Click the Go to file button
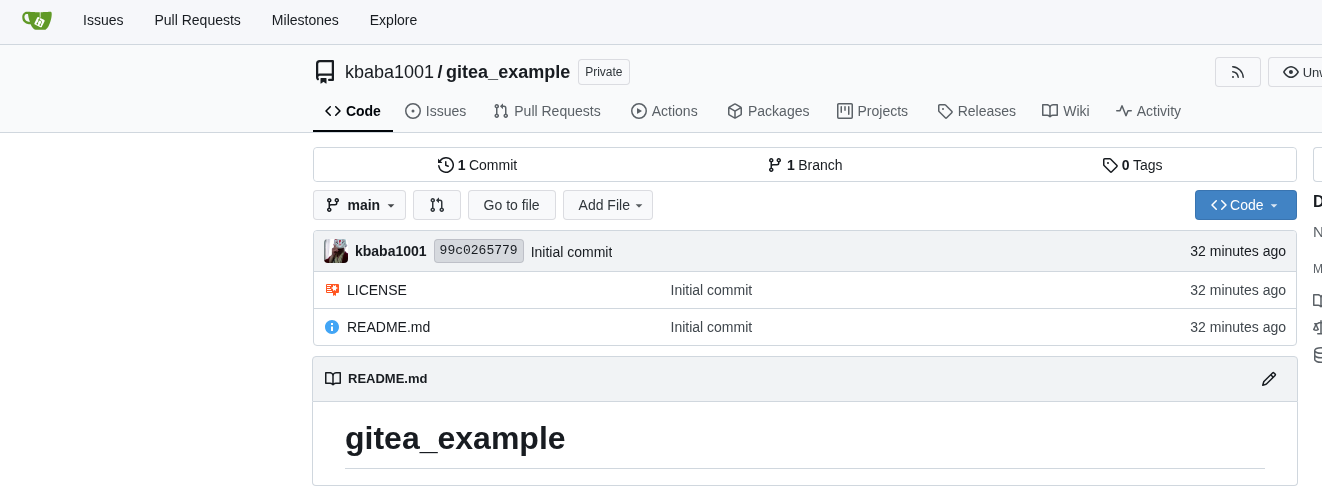This screenshot has height=500, width=1322. coord(511,205)
